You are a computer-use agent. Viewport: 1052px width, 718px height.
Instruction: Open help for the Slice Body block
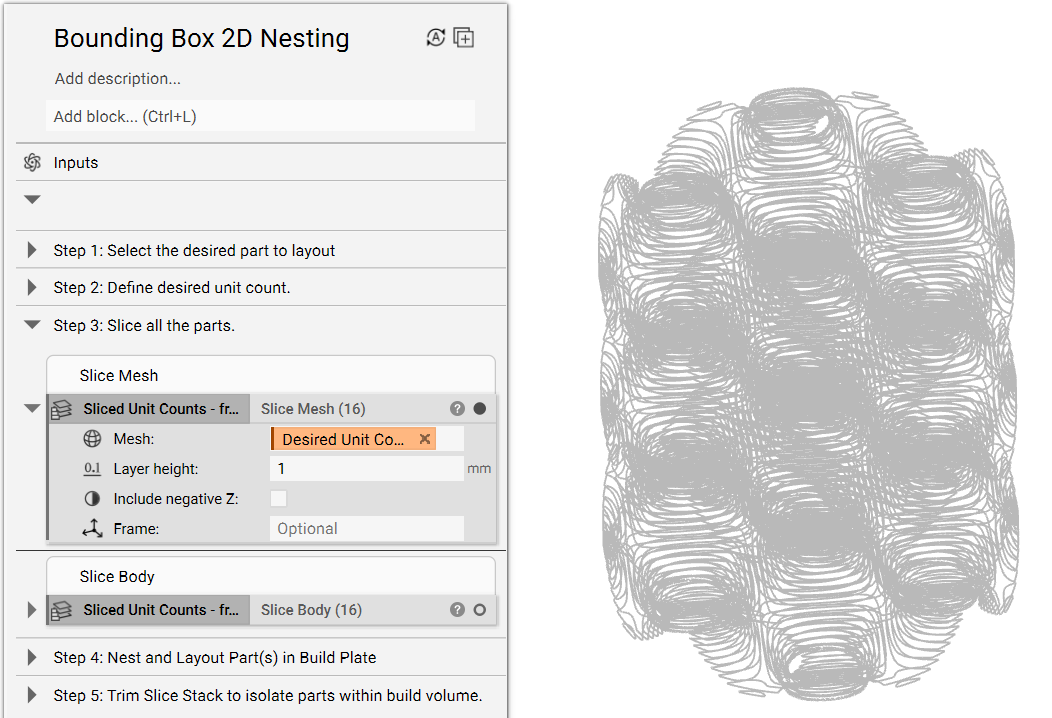[x=458, y=610]
